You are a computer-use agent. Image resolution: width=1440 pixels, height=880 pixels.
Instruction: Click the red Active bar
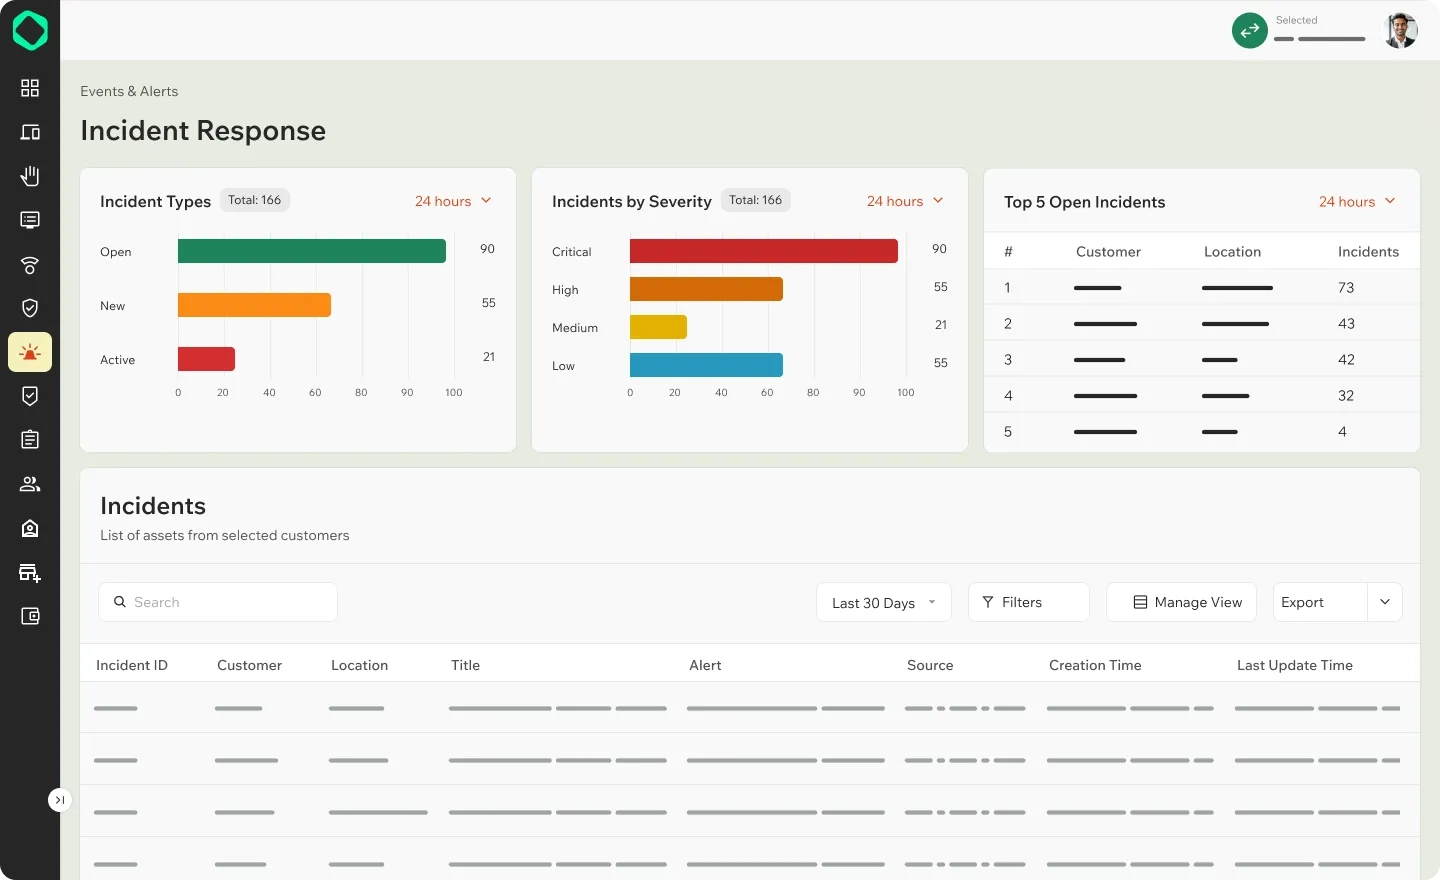click(x=206, y=359)
